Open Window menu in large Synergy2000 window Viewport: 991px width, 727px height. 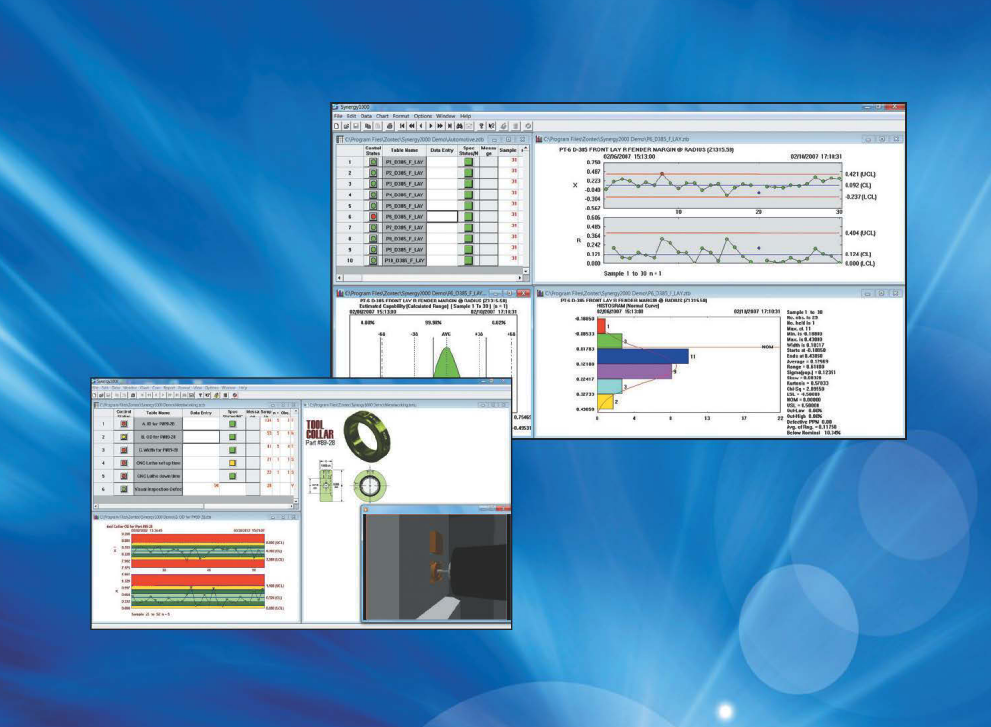(x=446, y=116)
